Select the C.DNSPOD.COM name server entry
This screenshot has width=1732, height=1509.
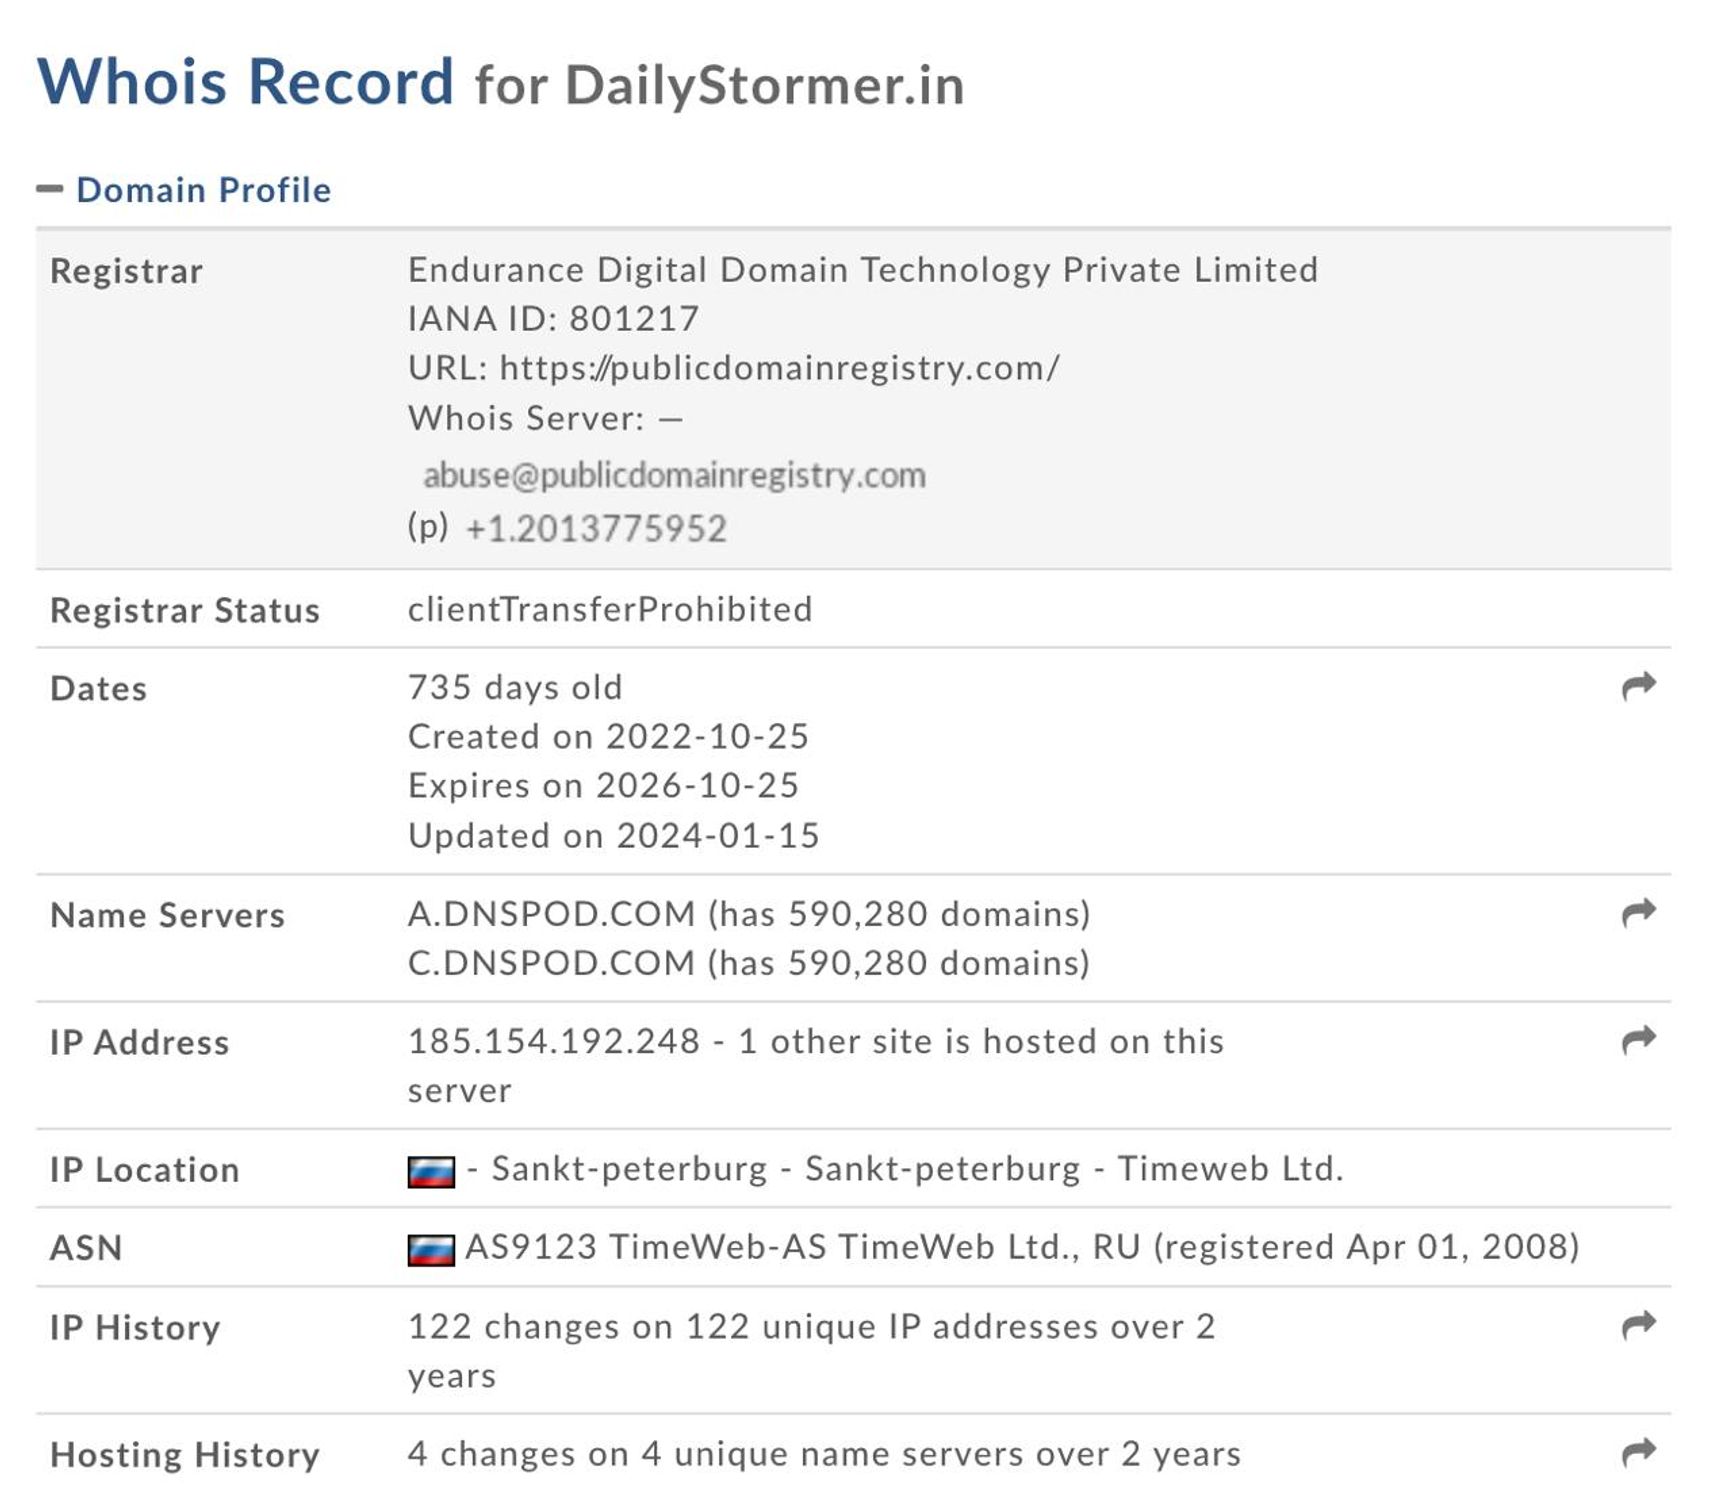pos(551,963)
